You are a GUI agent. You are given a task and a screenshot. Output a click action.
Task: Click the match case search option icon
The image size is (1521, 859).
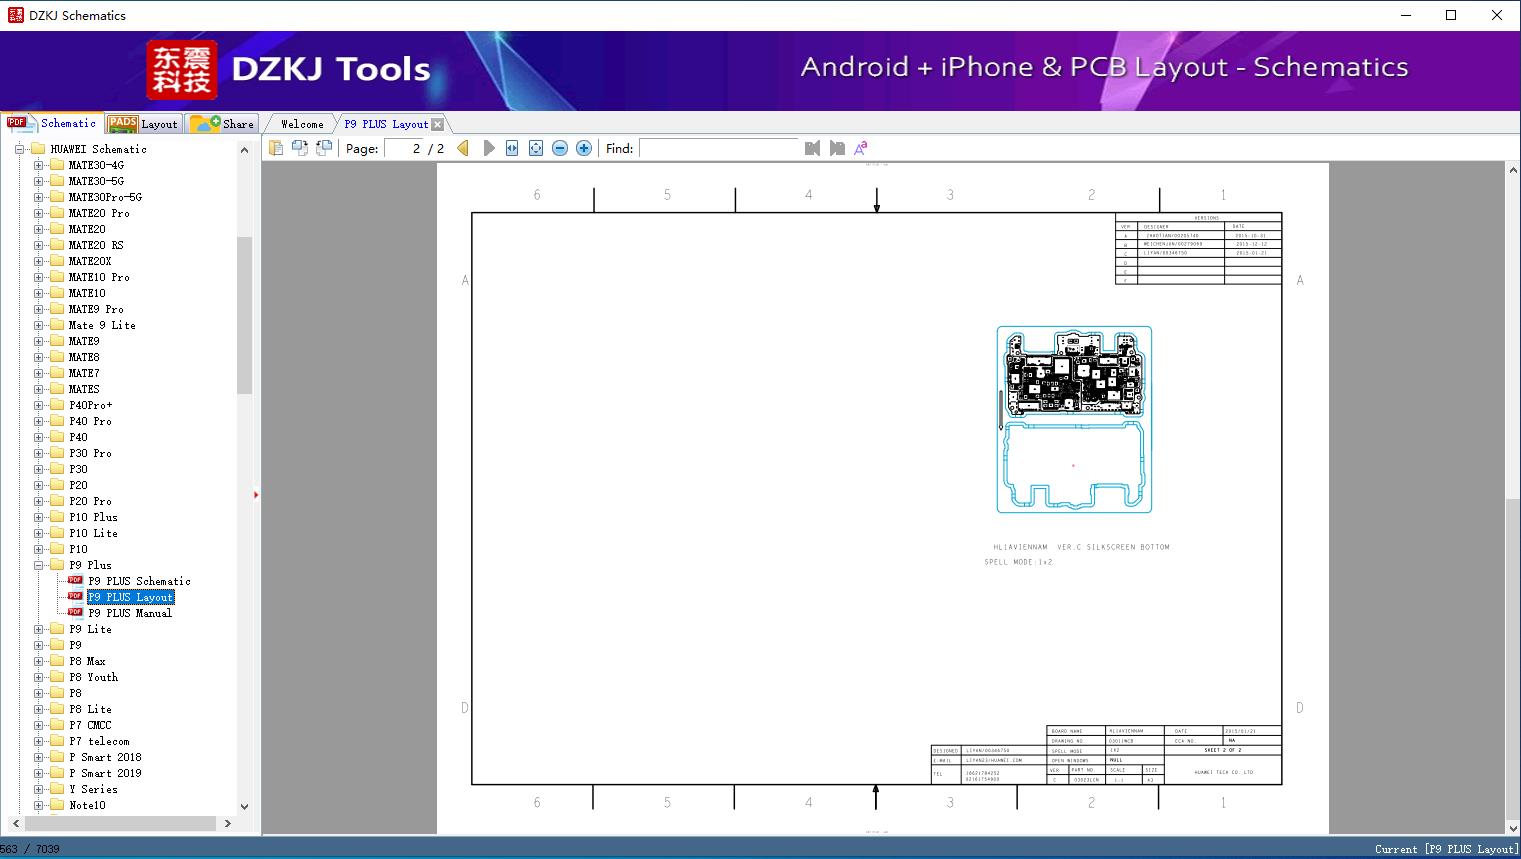861,148
